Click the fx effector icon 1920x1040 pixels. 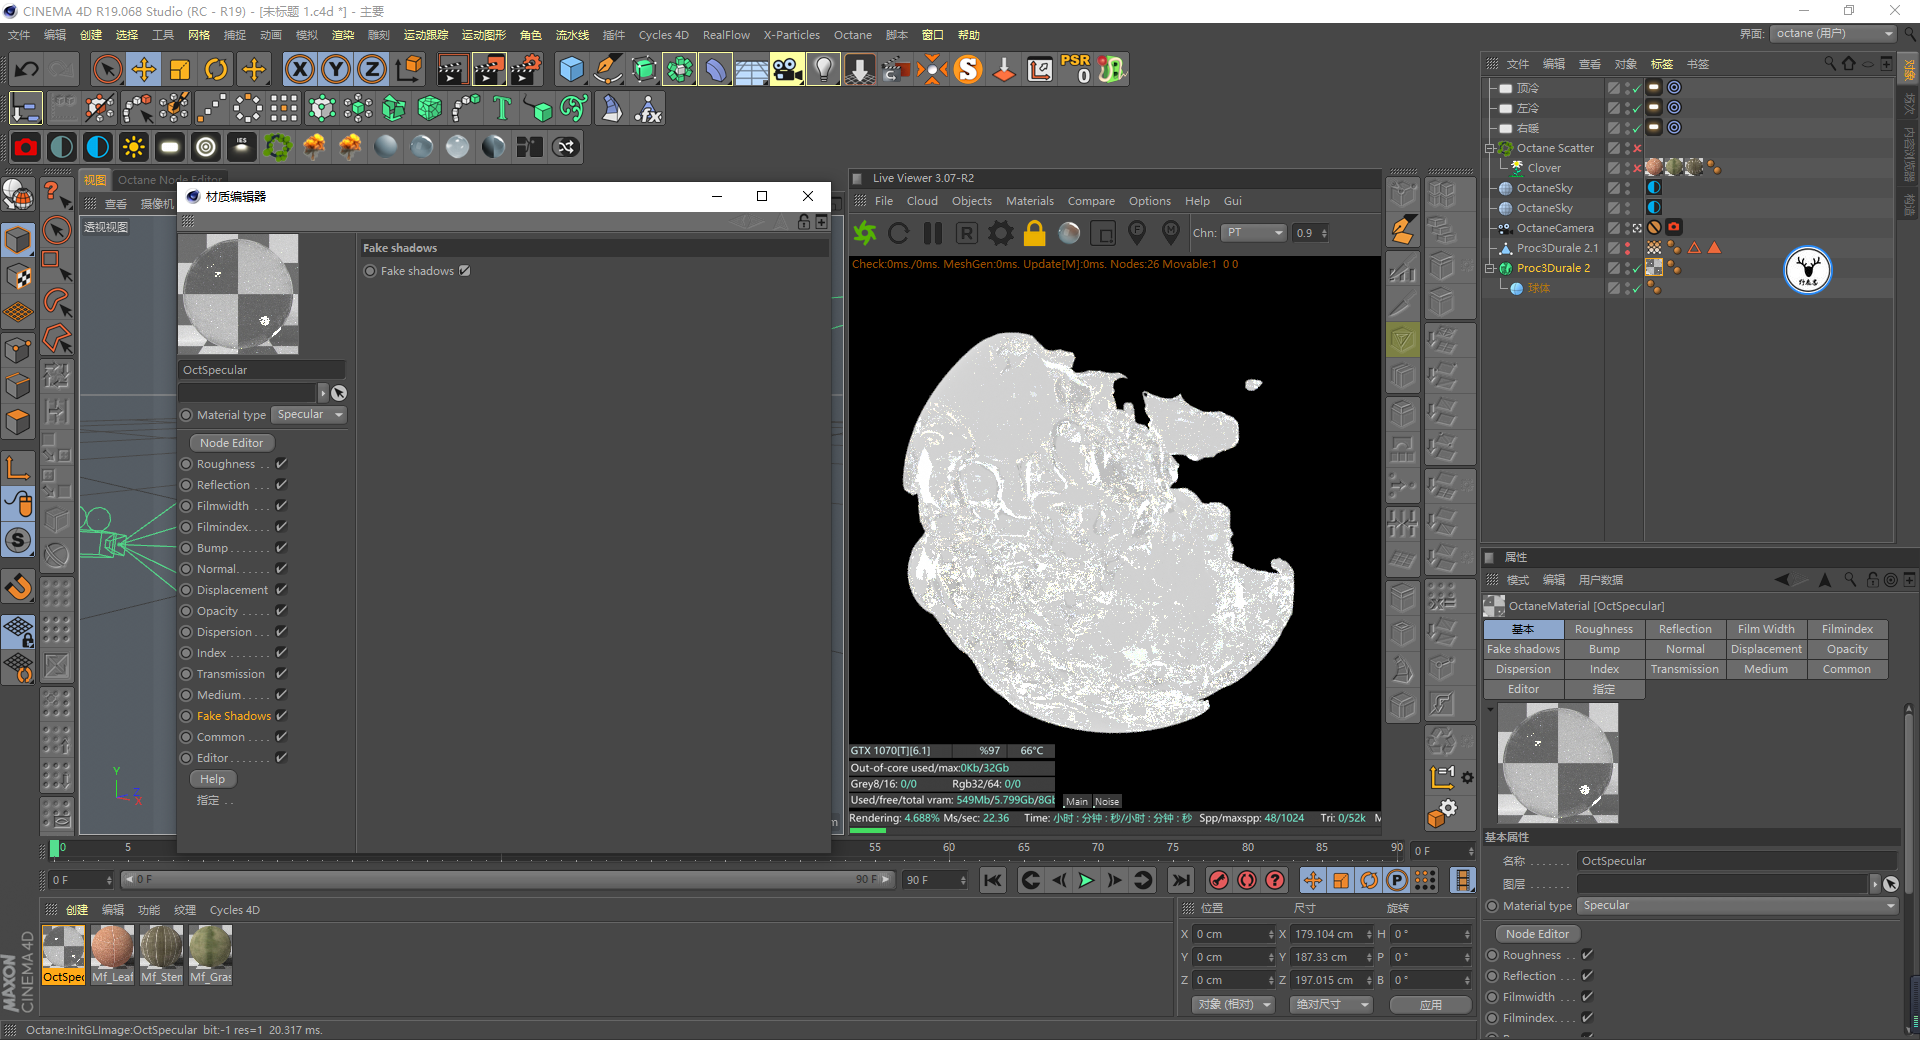648,108
